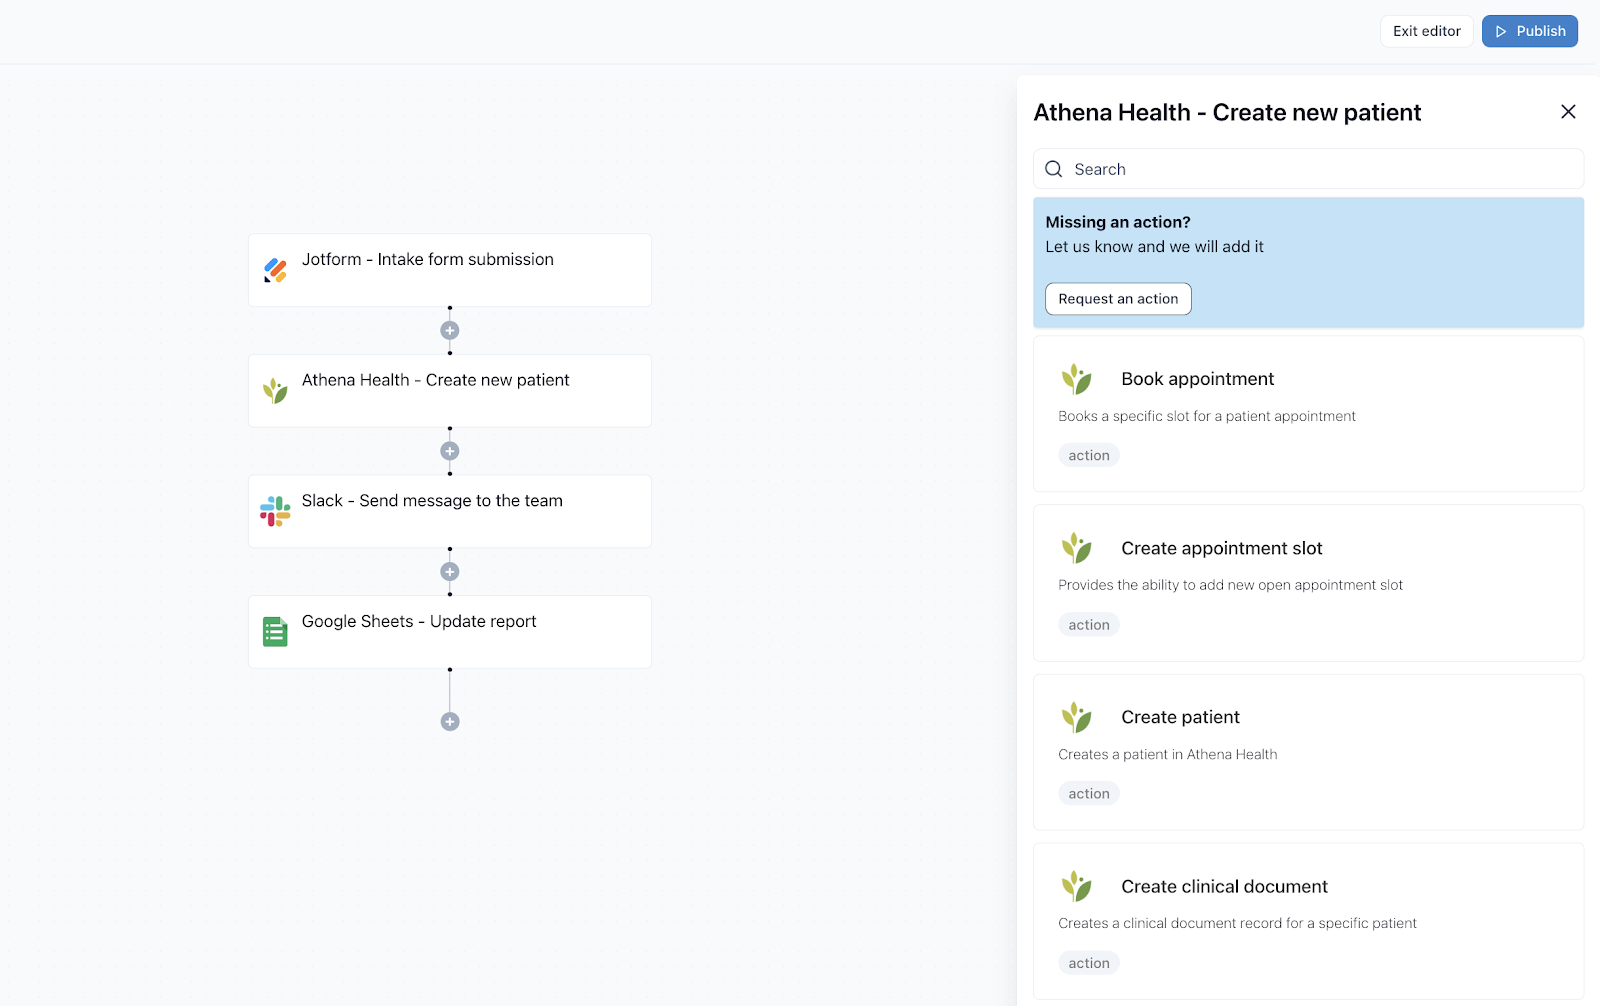Click the play icon inside Publish button
This screenshot has width=1600, height=1006.
(x=1501, y=31)
